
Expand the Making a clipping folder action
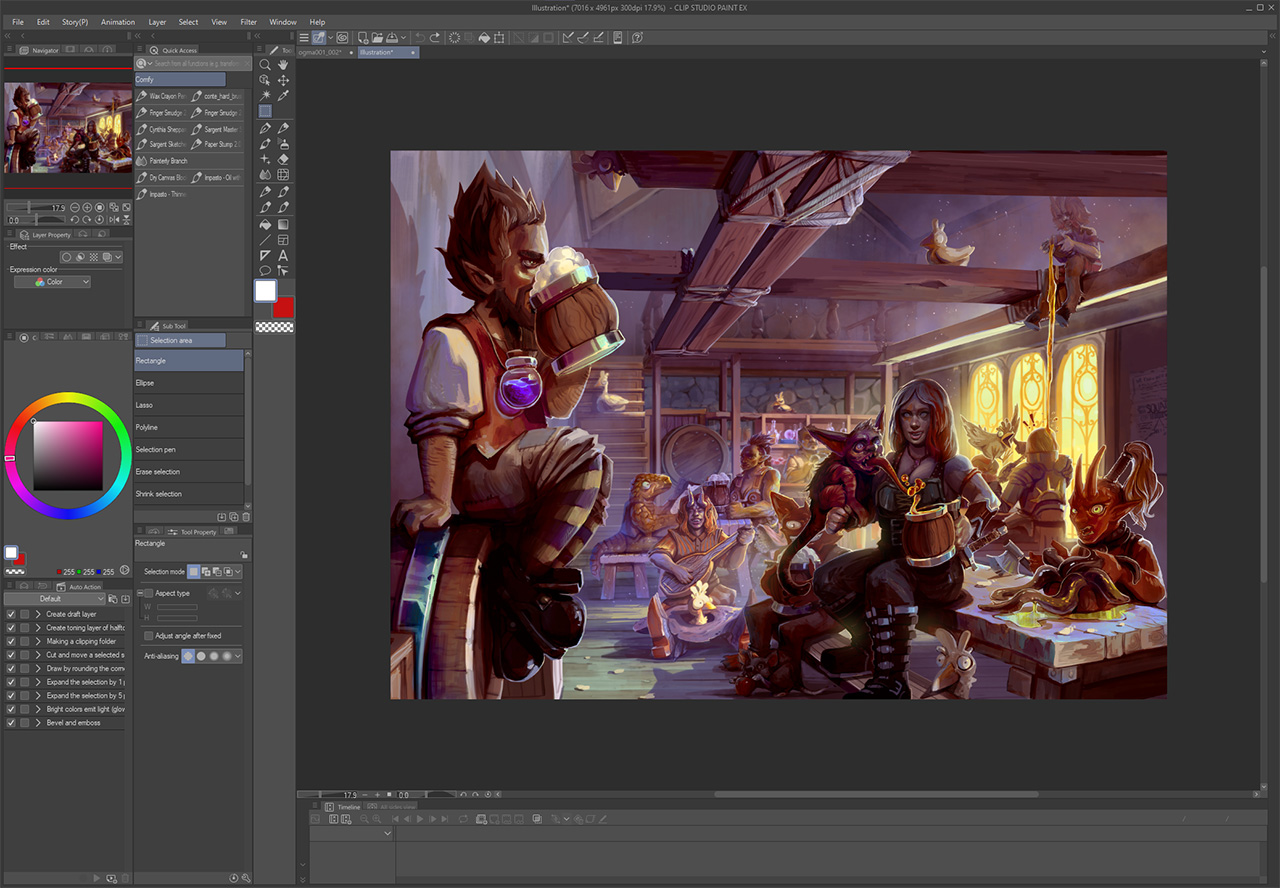coord(37,641)
